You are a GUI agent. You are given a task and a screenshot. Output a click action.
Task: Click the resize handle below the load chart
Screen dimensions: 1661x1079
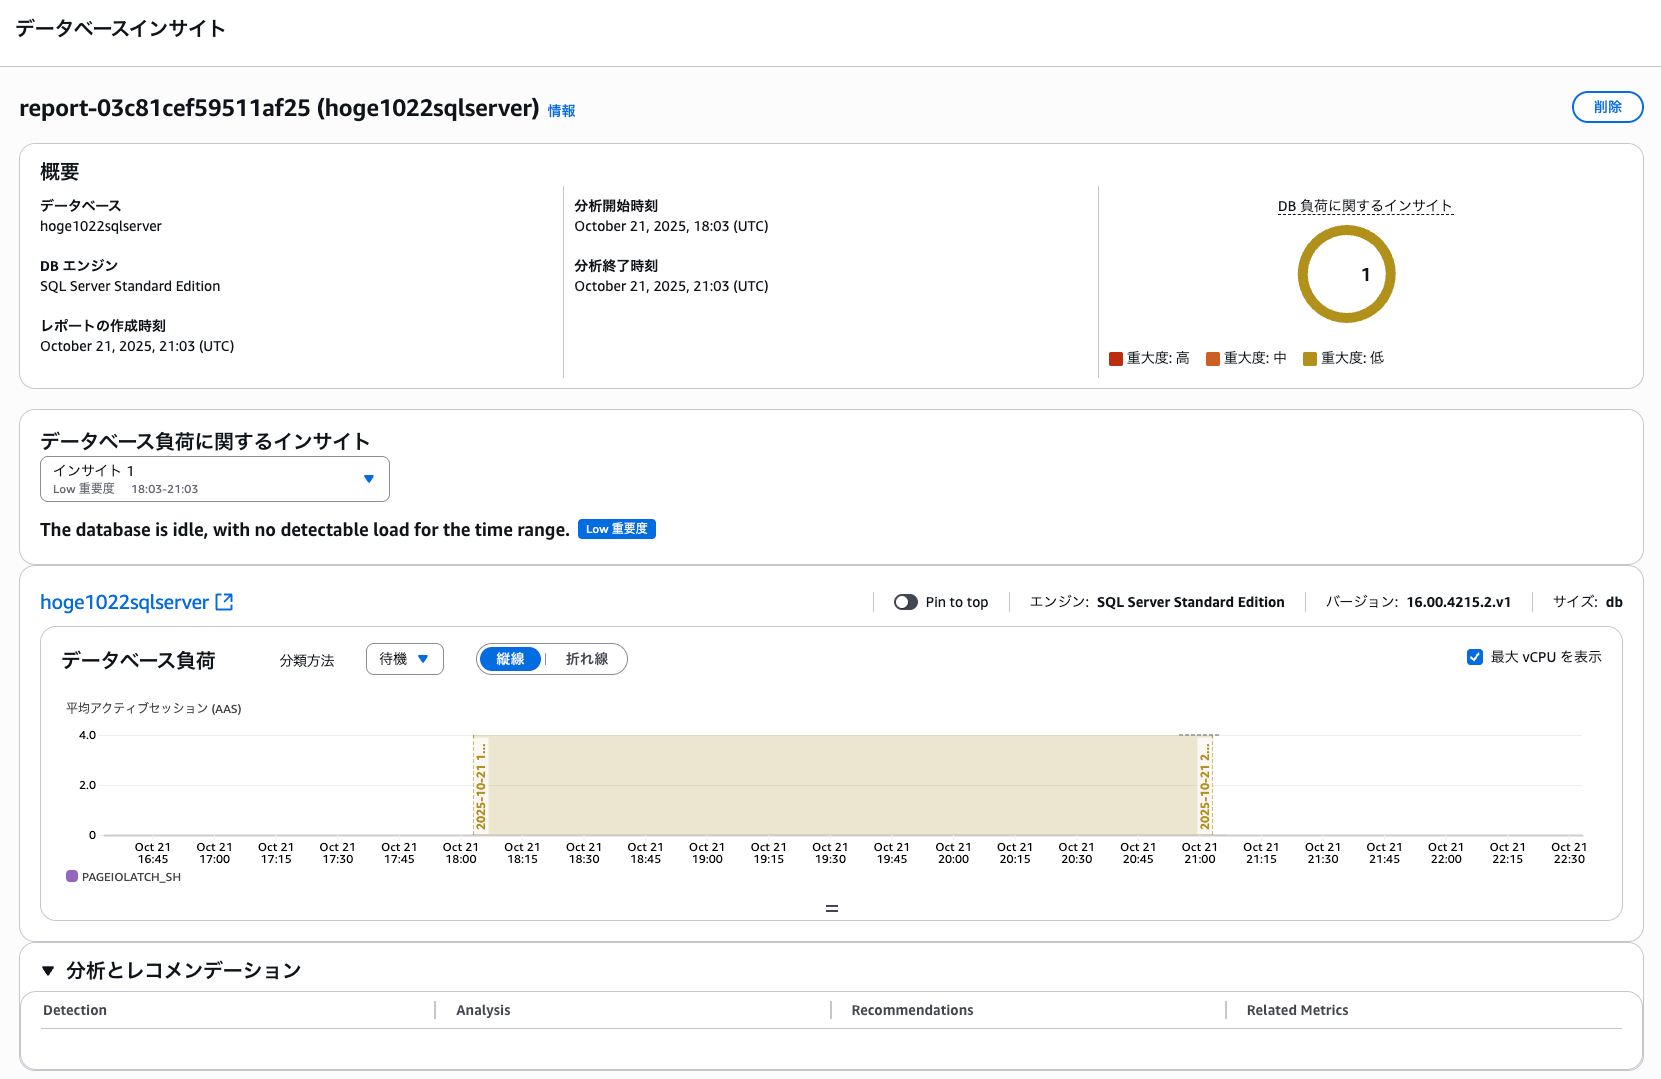pyautogui.click(x=831, y=908)
